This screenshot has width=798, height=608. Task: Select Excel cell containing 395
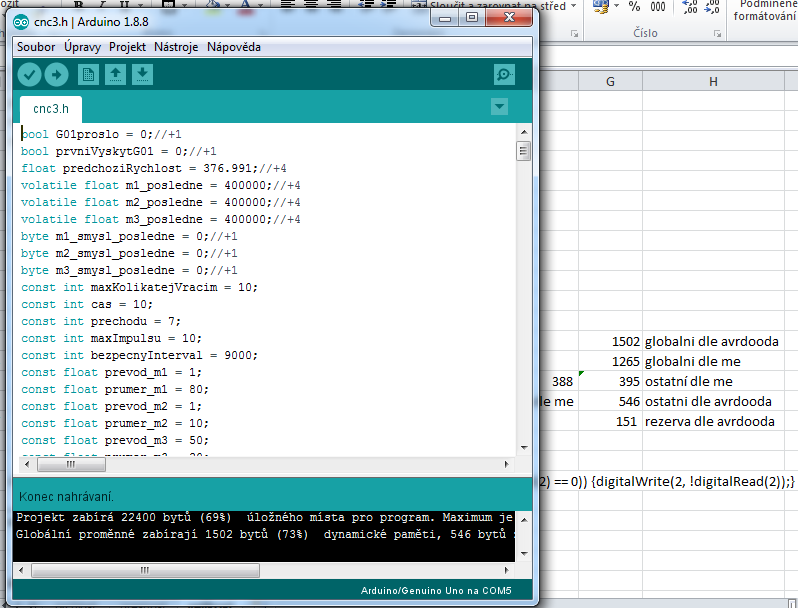pyautogui.click(x=610, y=381)
